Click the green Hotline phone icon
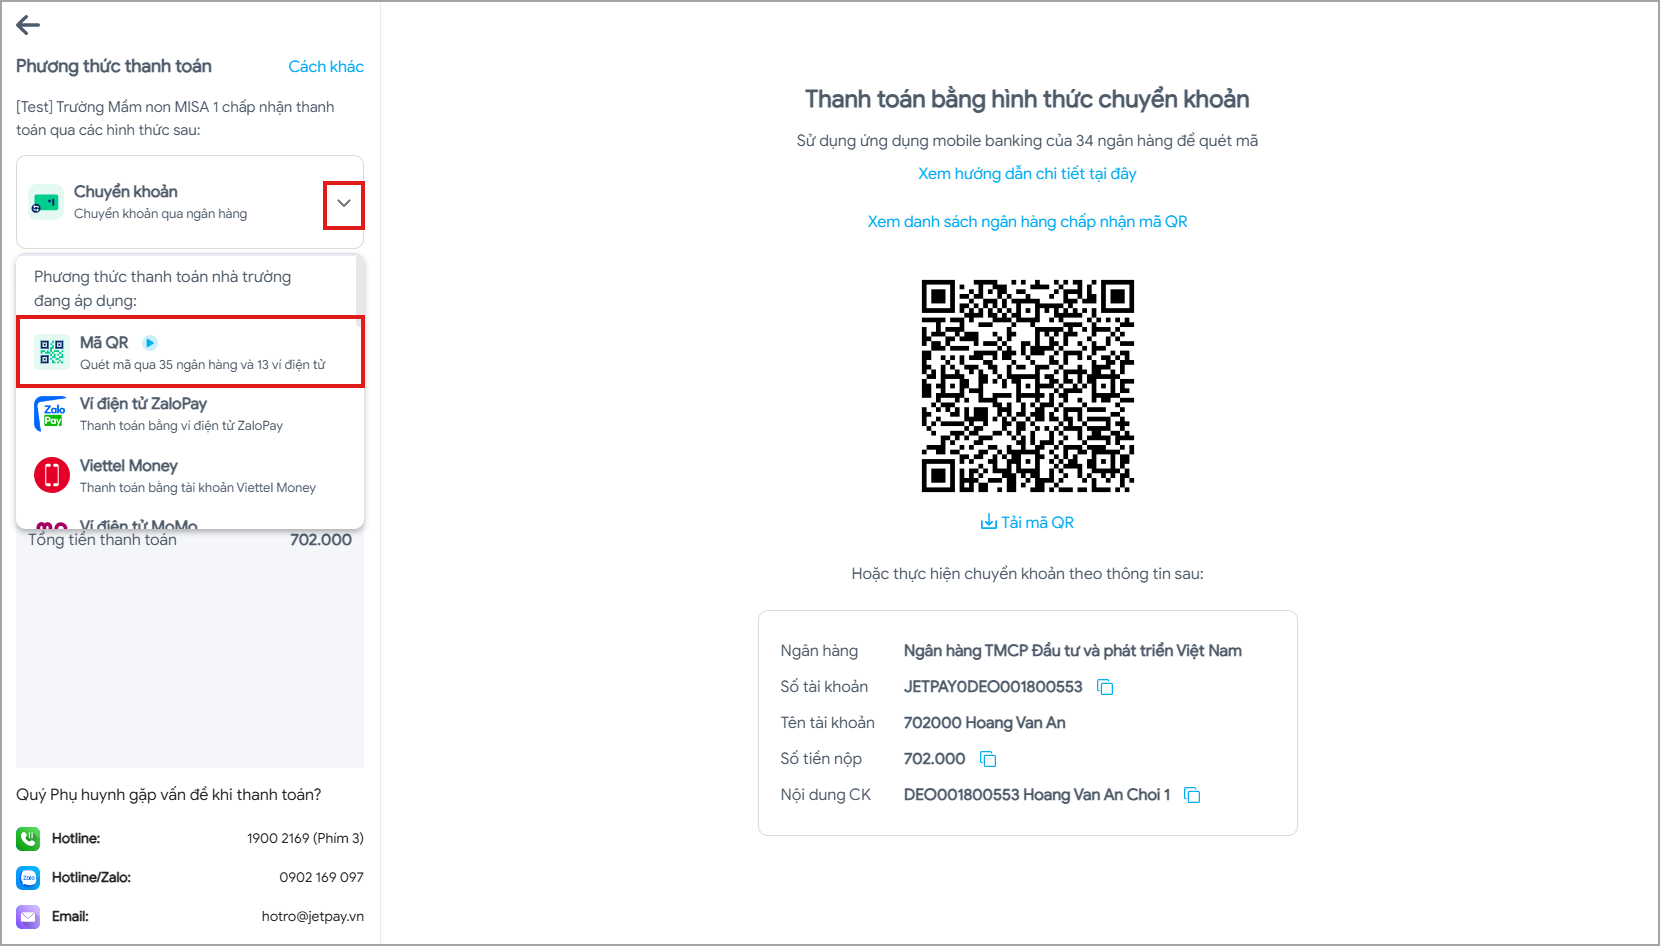The image size is (1660, 946). (x=28, y=838)
